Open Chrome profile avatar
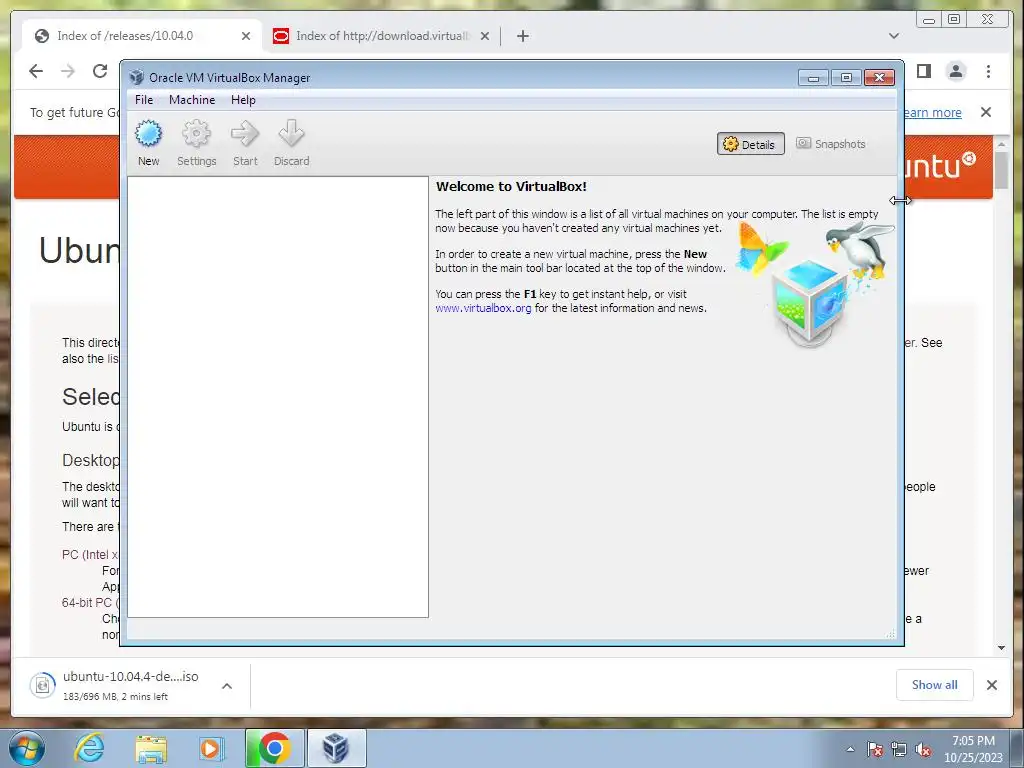1024x768 pixels. [x=956, y=71]
